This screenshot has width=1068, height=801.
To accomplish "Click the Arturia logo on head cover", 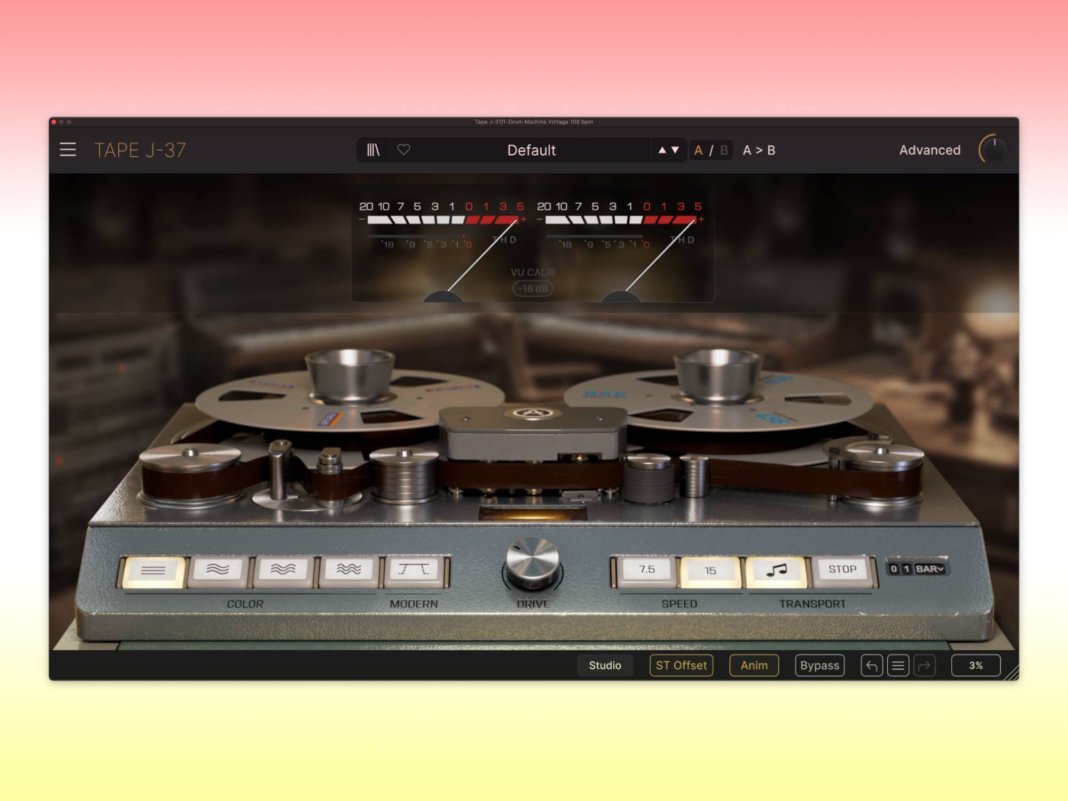I will [533, 413].
